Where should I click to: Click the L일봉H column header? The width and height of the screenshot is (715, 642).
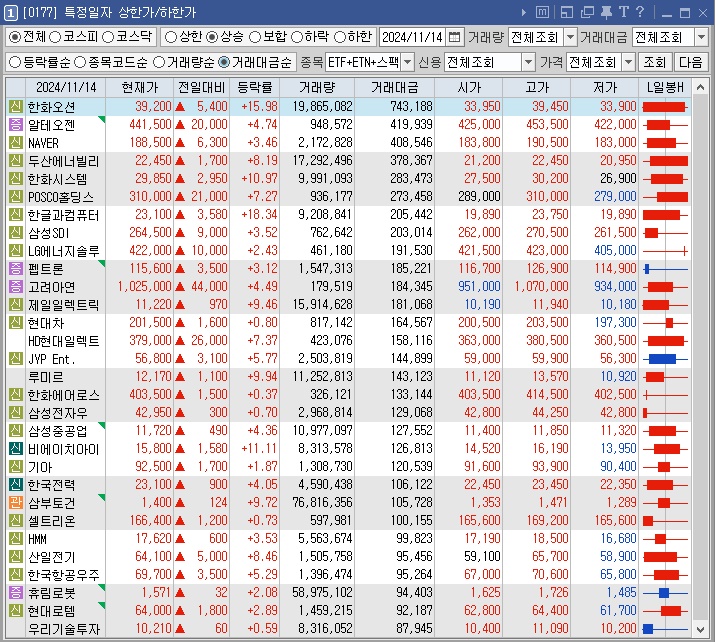665,88
